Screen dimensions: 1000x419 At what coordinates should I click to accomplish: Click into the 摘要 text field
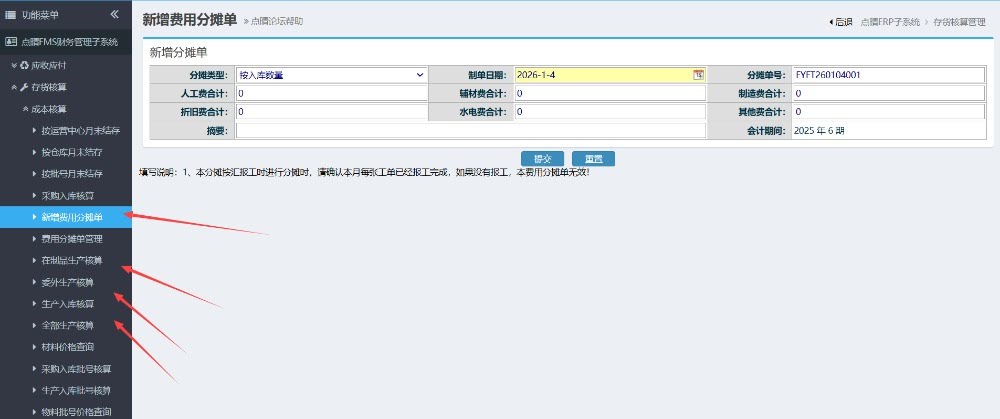point(470,131)
